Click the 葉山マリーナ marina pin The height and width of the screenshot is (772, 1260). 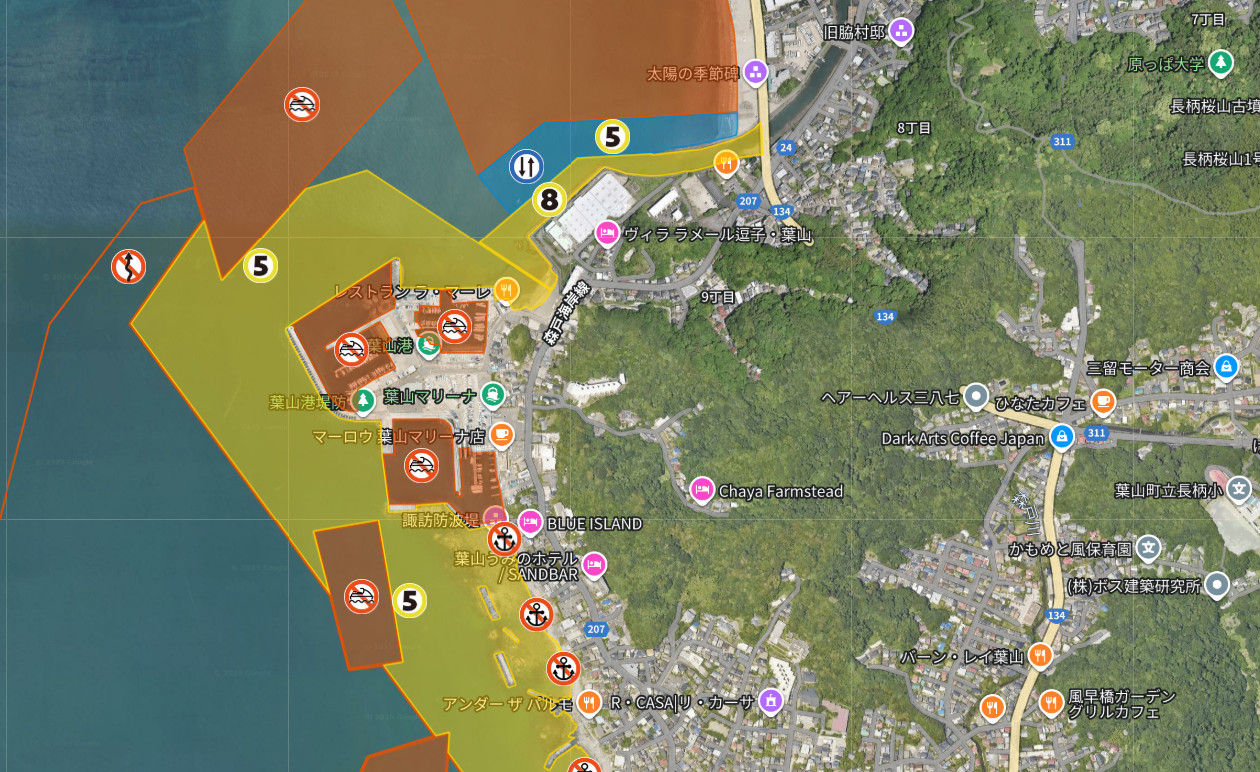(x=491, y=395)
